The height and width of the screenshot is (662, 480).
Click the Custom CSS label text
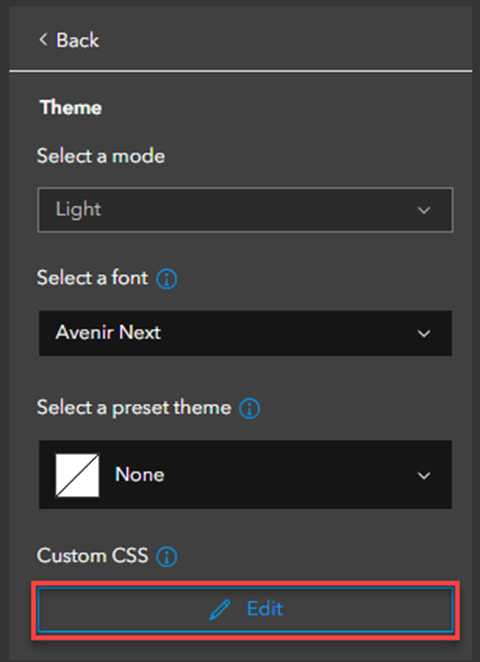point(92,556)
